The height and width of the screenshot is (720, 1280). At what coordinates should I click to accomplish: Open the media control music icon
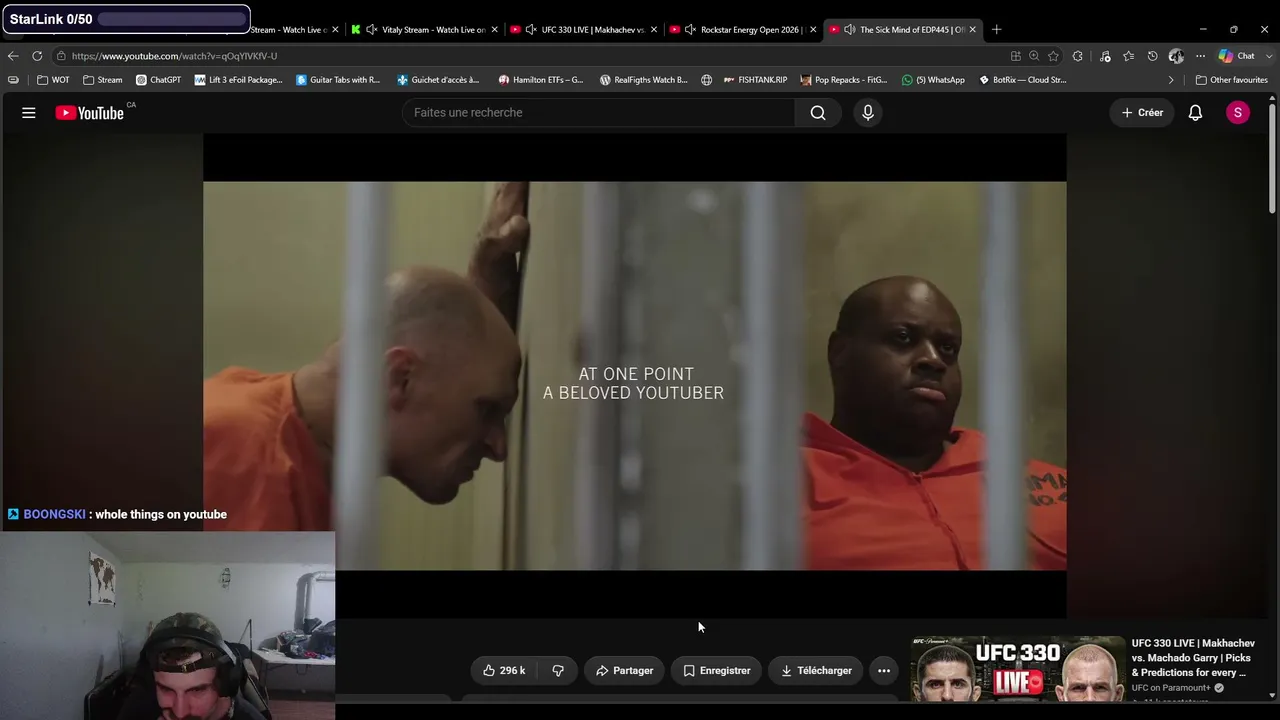[1105, 56]
